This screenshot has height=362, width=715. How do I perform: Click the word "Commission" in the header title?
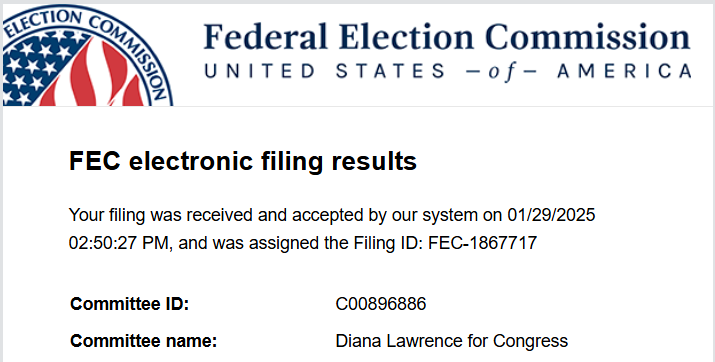587,37
